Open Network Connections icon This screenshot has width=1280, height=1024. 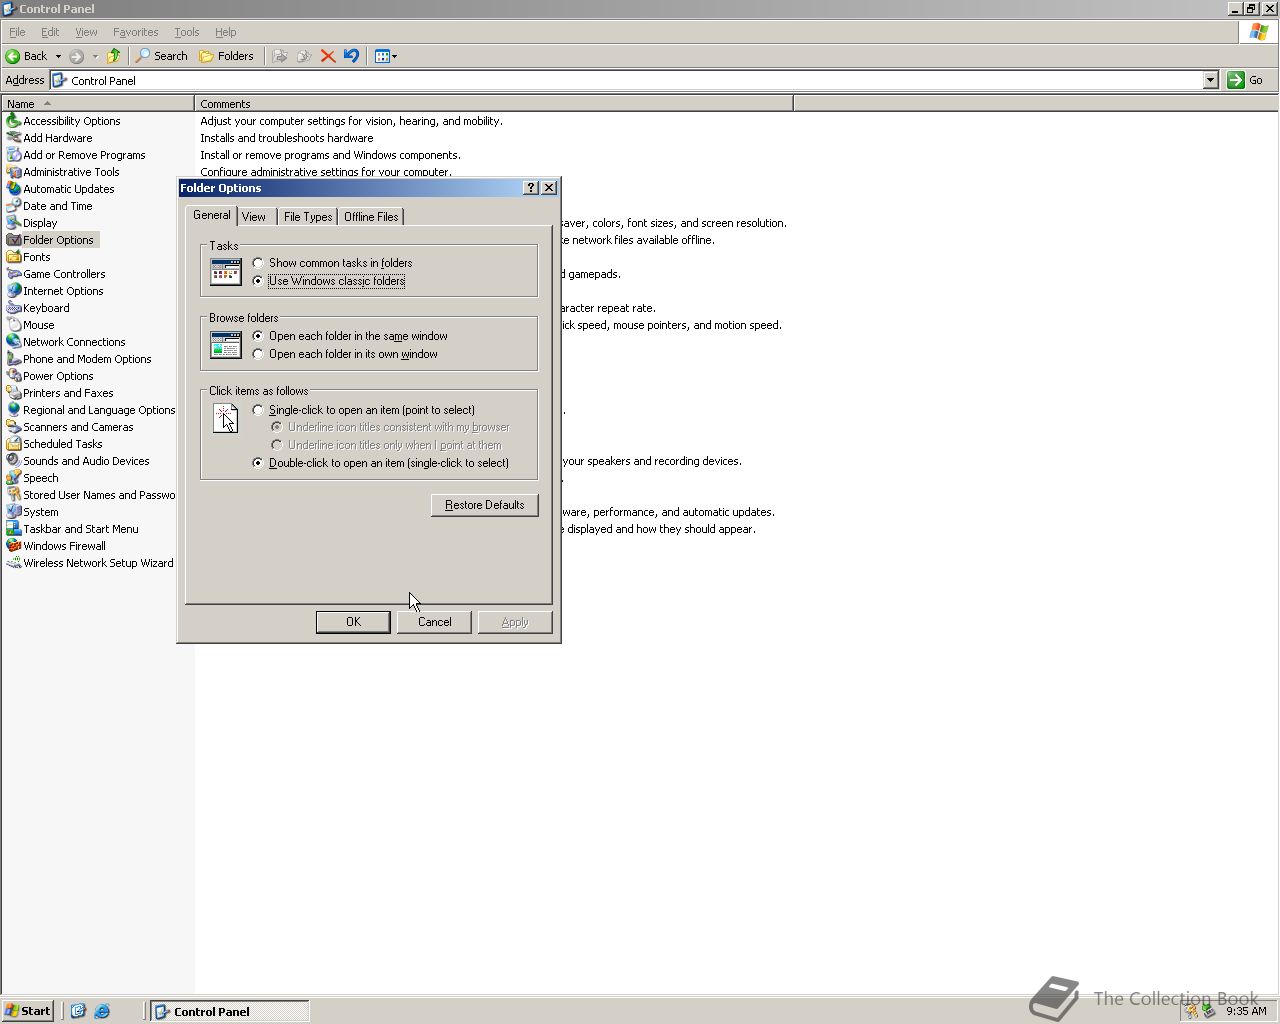(x=14, y=342)
